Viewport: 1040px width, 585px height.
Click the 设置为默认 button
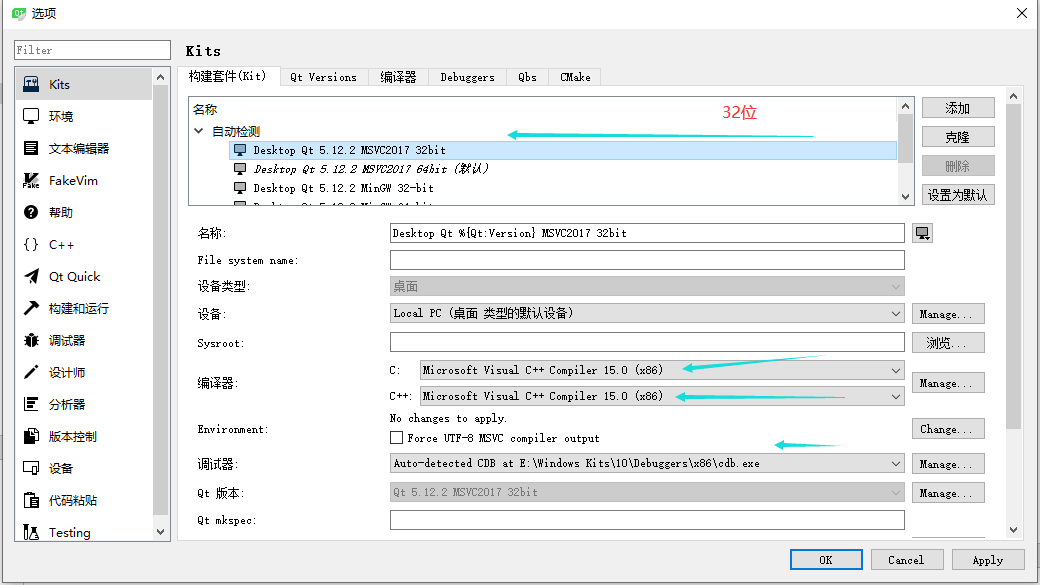click(x=958, y=195)
